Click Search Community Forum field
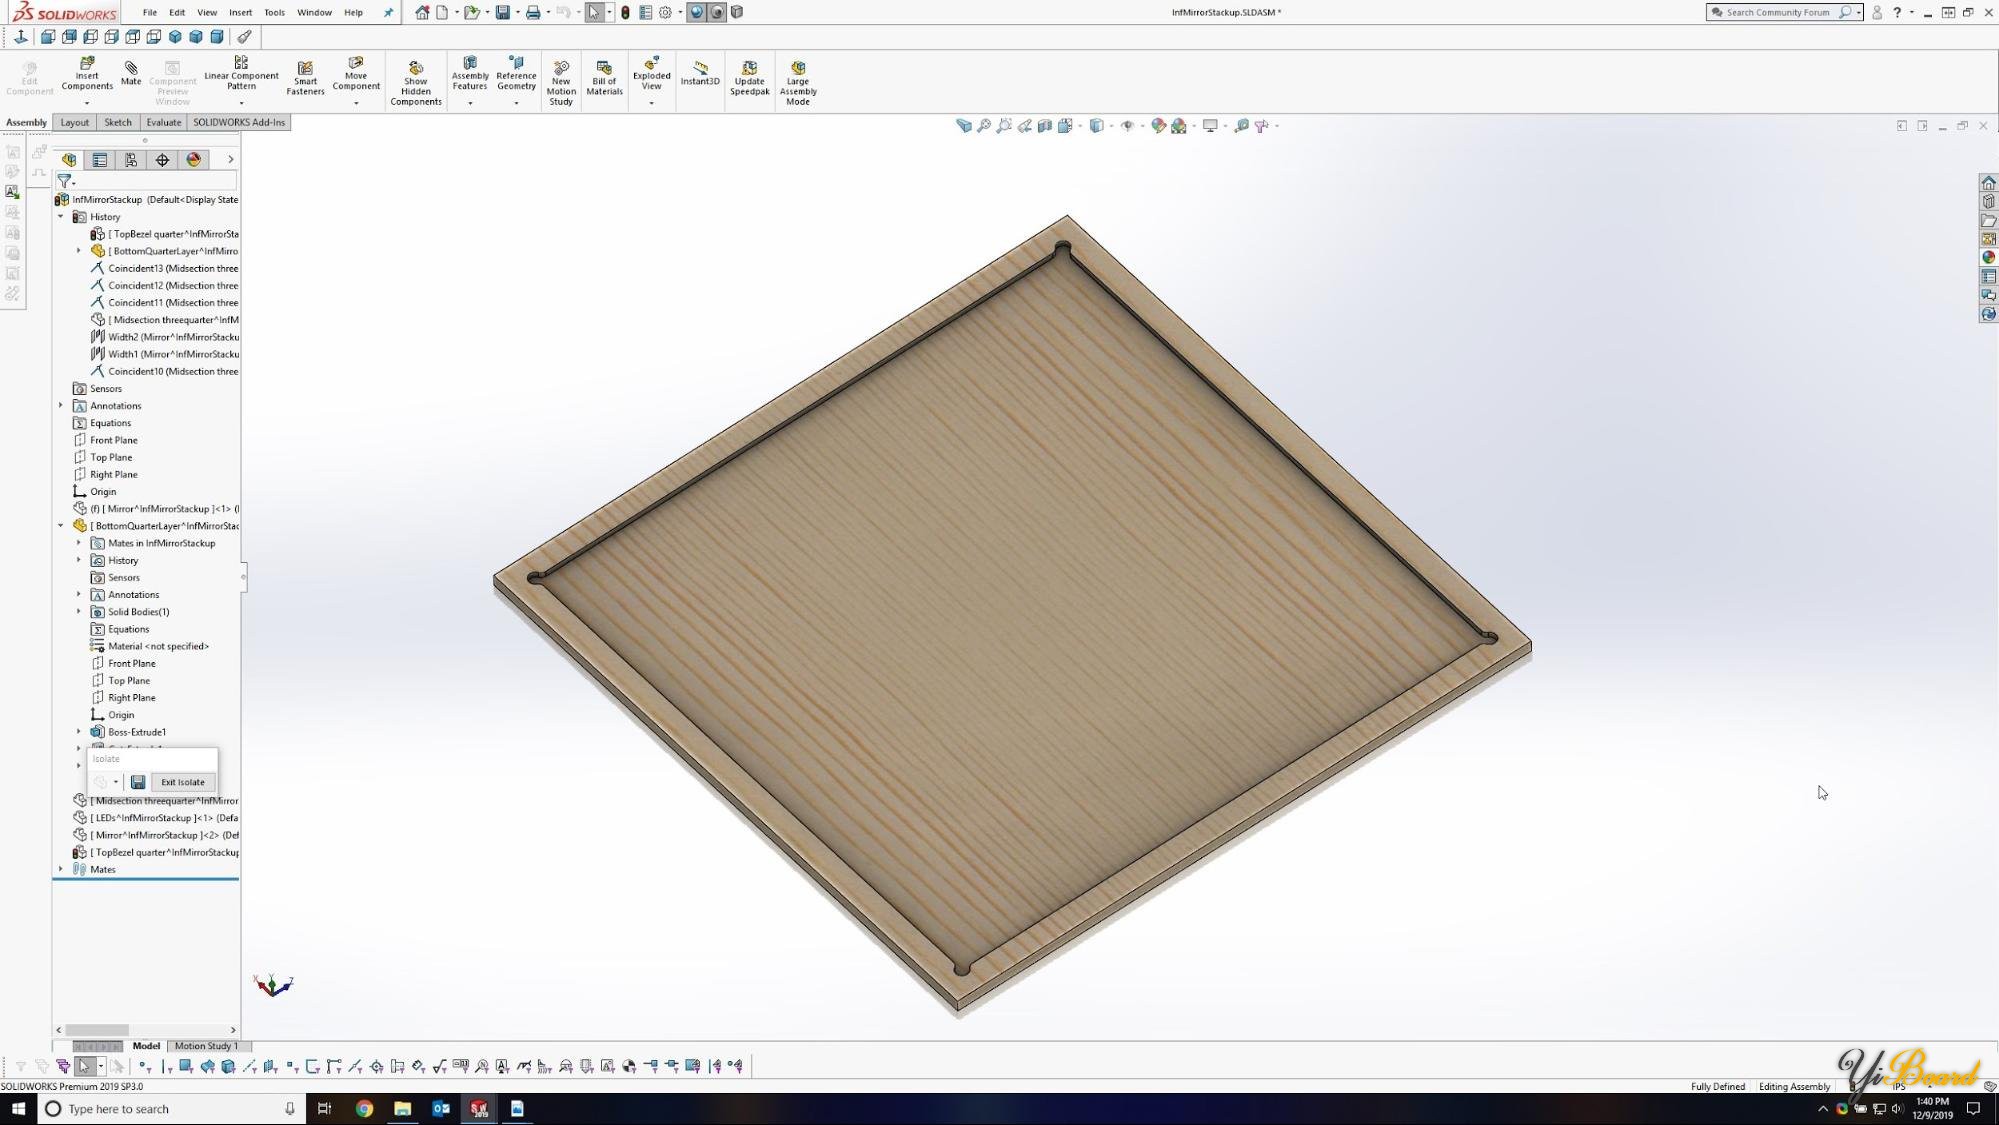The image size is (1999, 1125). (x=1777, y=12)
